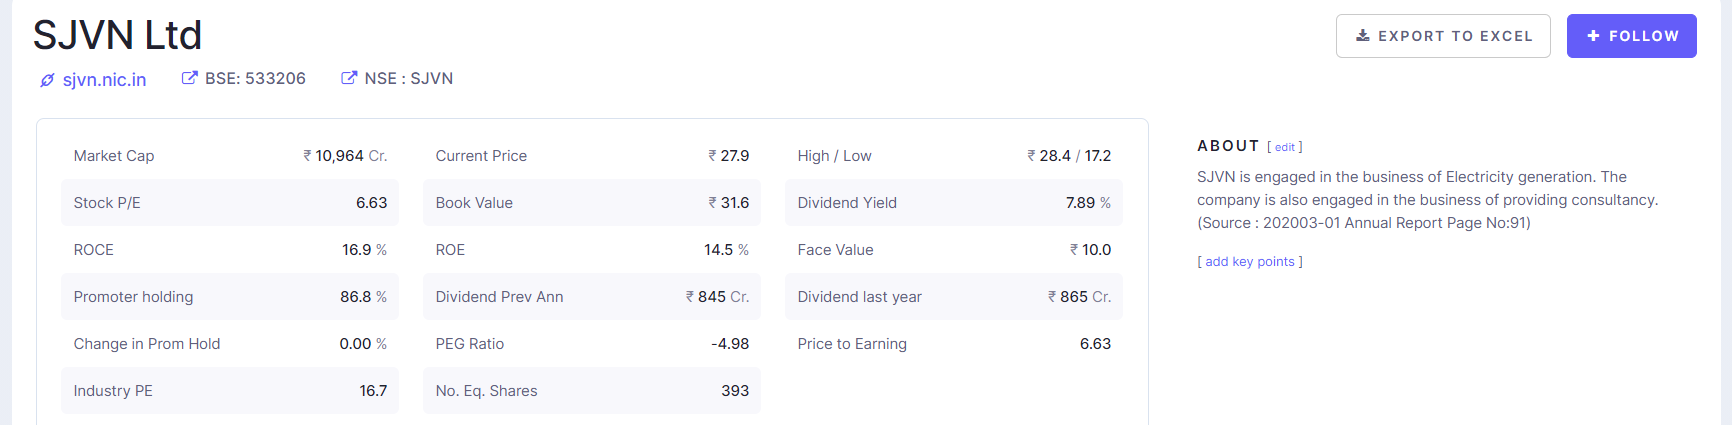Open the sjvn.nic.in website link
This screenshot has width=1732, height=425.
[x=104, y=80]
